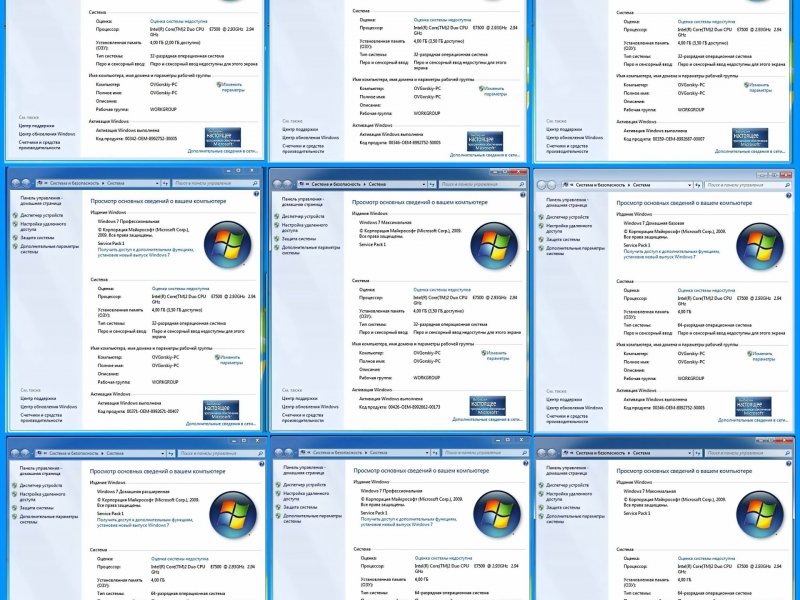
Task: Expand address bar dropdown in 64-bit Максимальная window
Action: pyautogui.click(x=690, y=453)
